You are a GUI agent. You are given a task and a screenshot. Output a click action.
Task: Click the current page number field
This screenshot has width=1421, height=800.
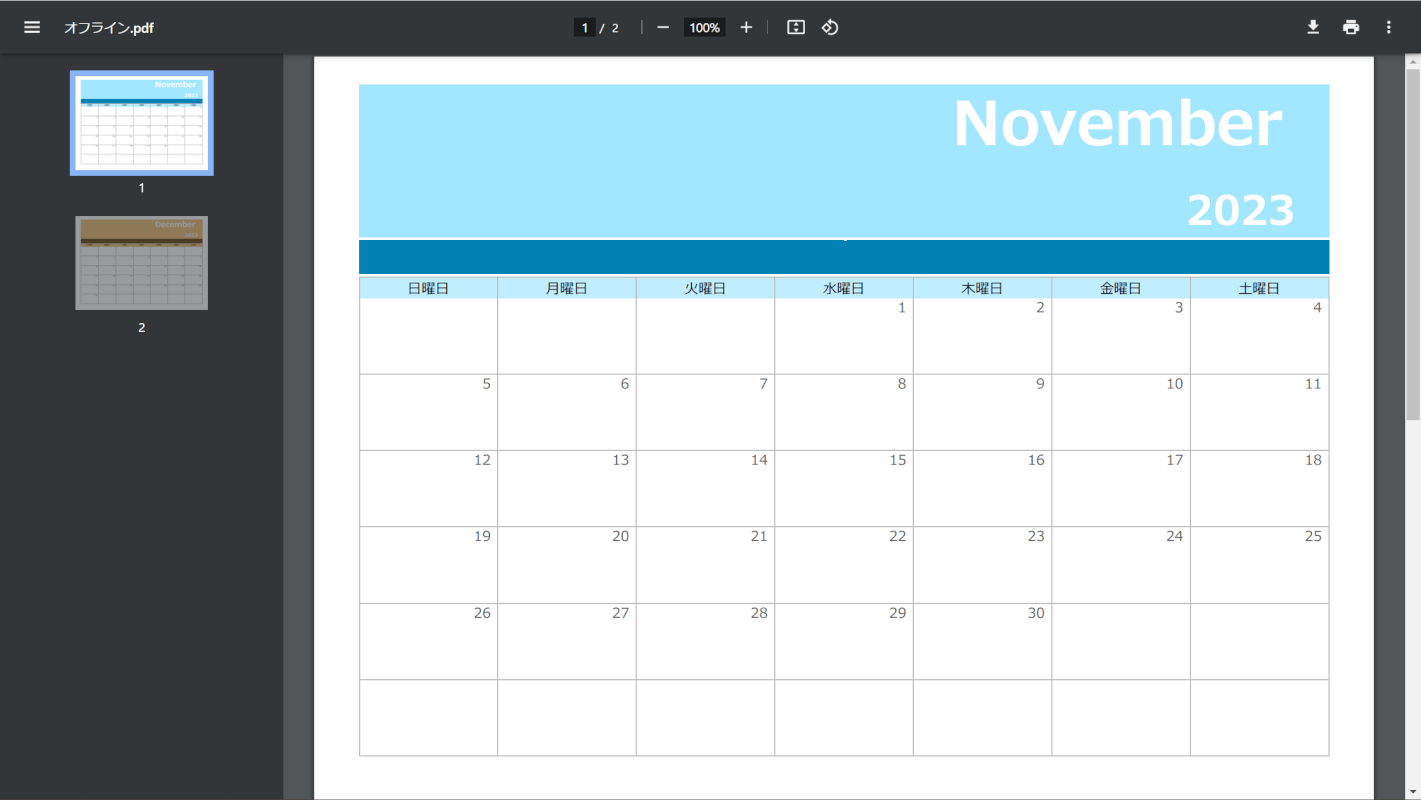(x=585, y=27)
